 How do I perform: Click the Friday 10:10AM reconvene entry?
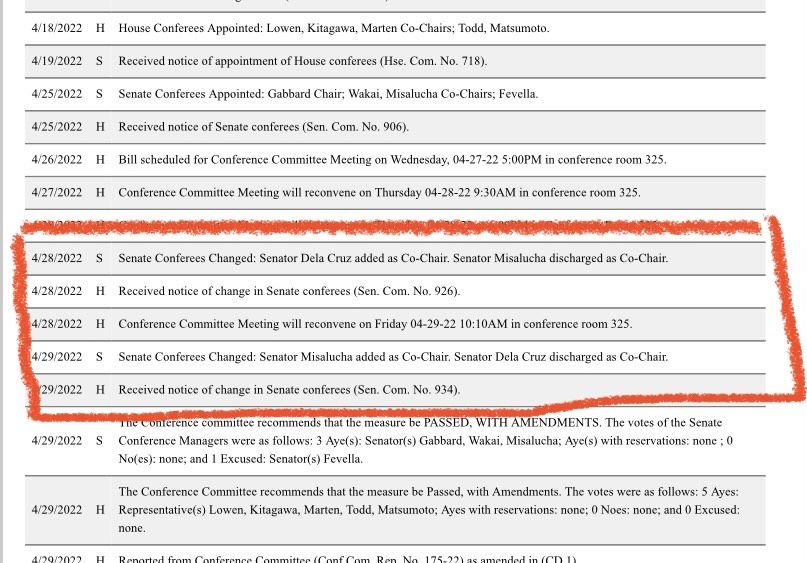(x=375, y=324)
